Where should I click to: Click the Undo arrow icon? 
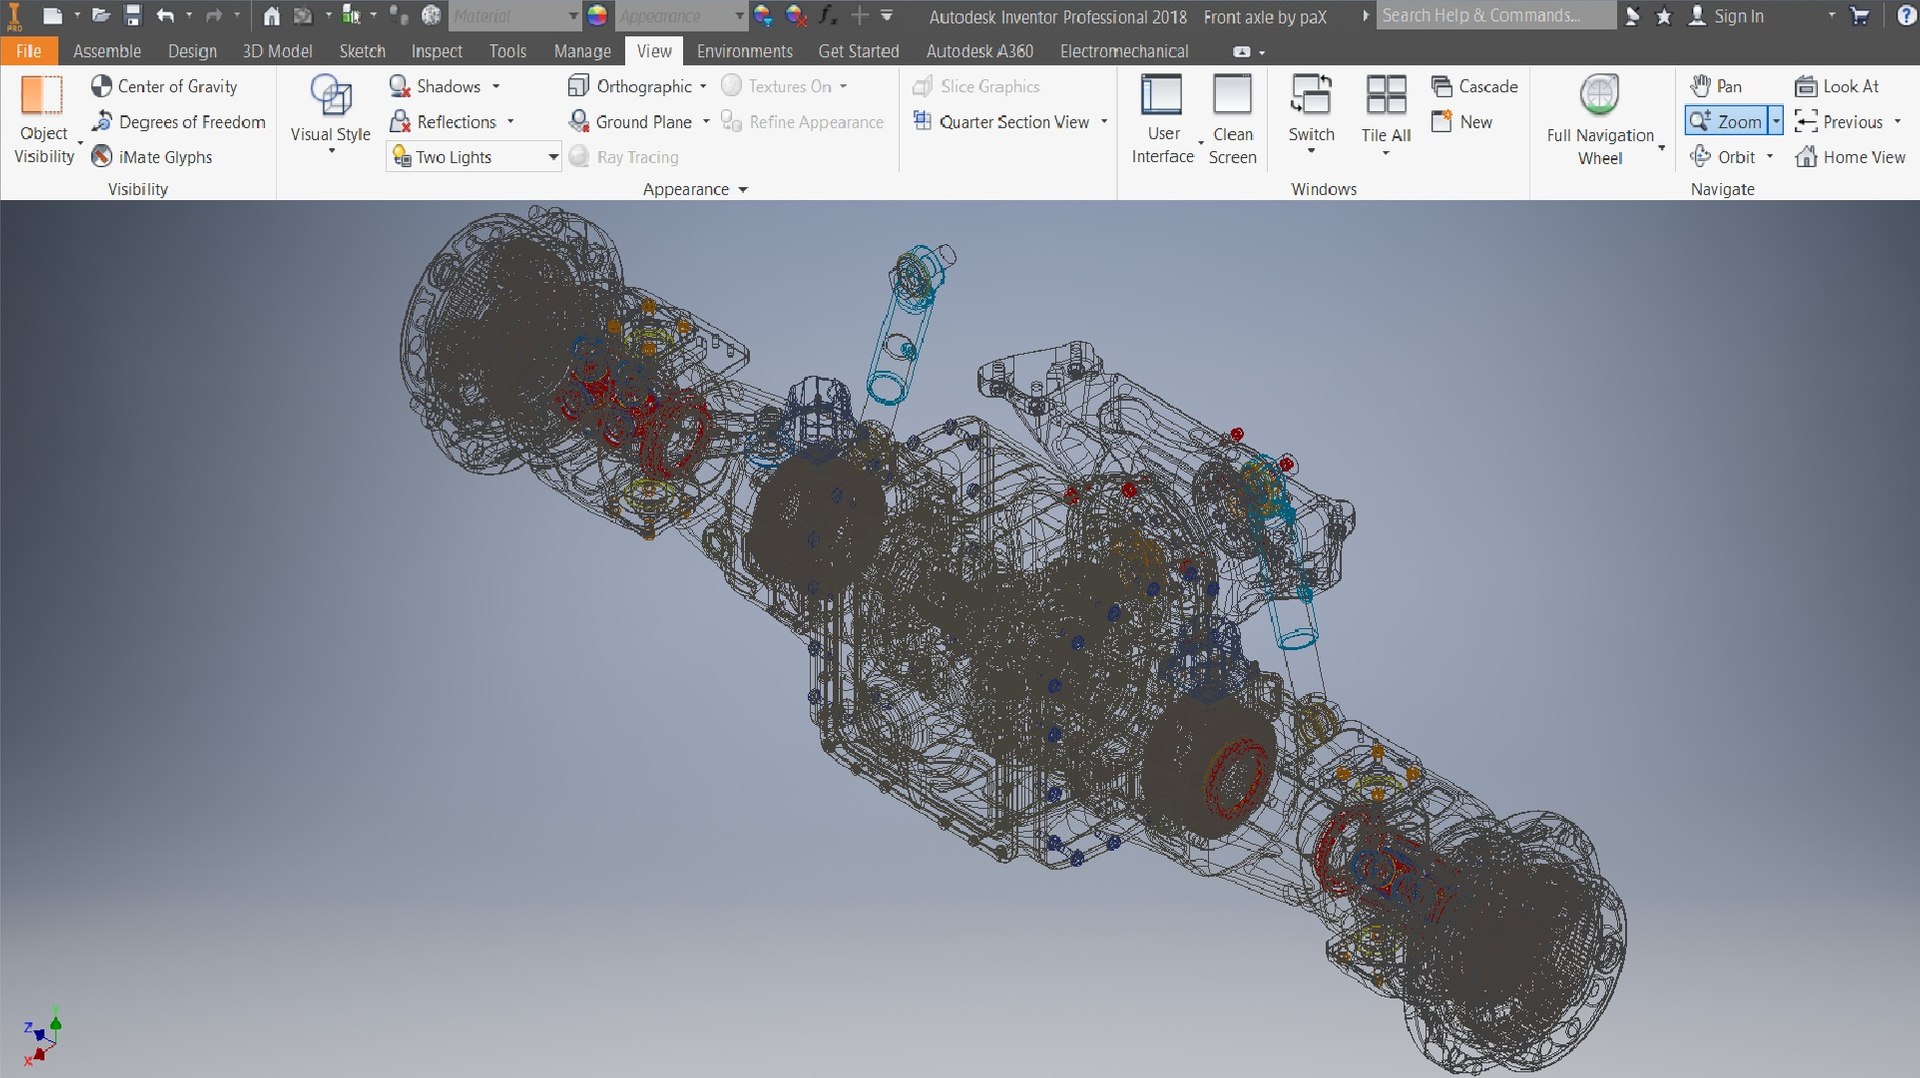(165, 15)
